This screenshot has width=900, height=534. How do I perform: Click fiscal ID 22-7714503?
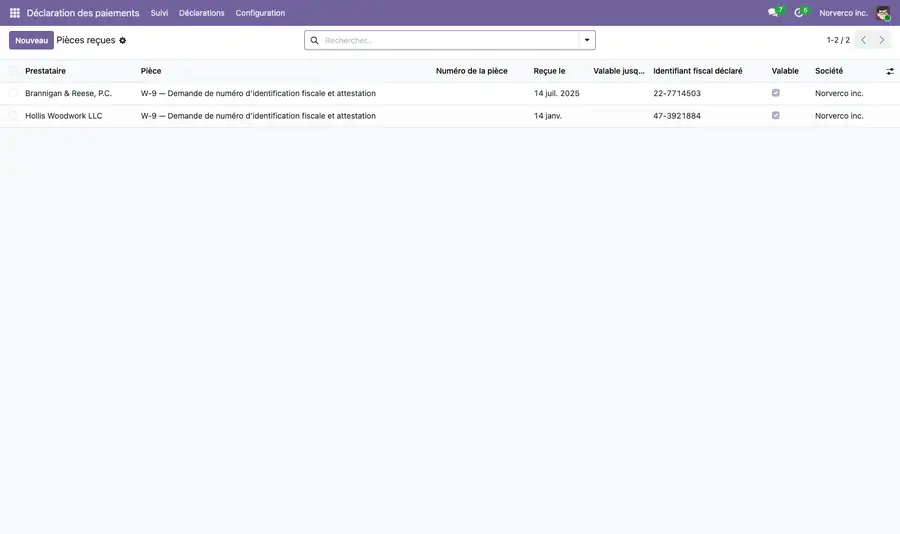677,93
